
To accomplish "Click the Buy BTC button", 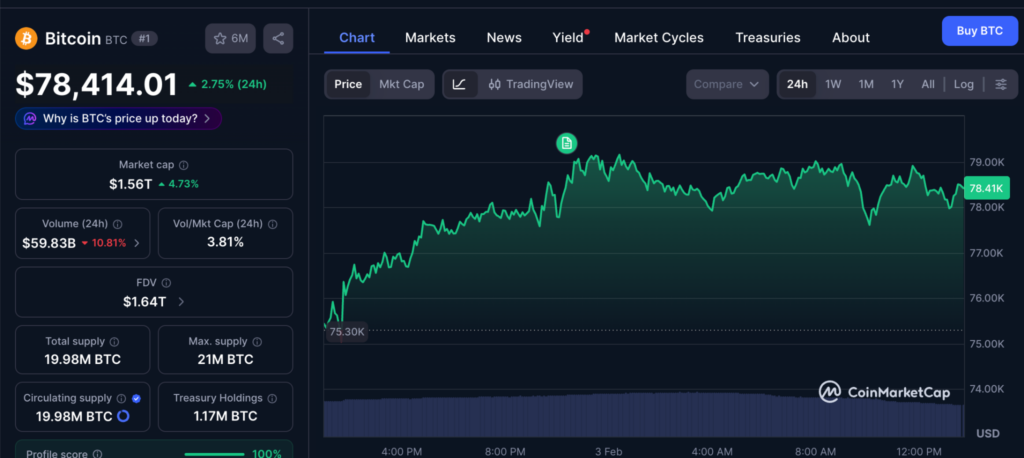I will 979,31.
